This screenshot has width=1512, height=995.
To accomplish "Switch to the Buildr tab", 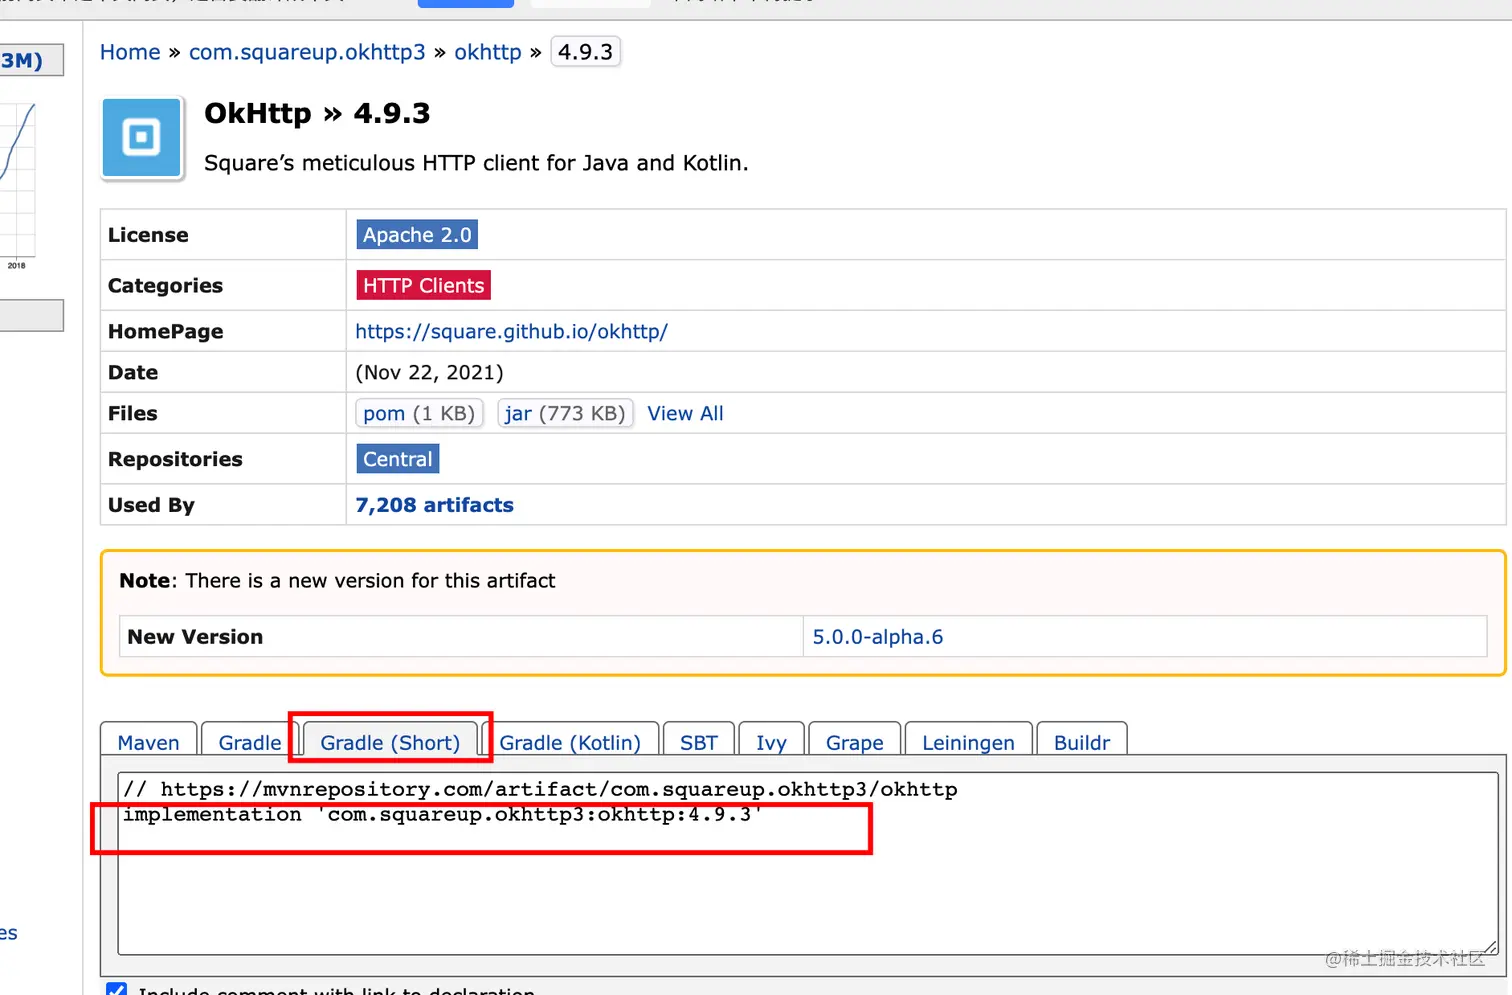I will coord(1082,741).
